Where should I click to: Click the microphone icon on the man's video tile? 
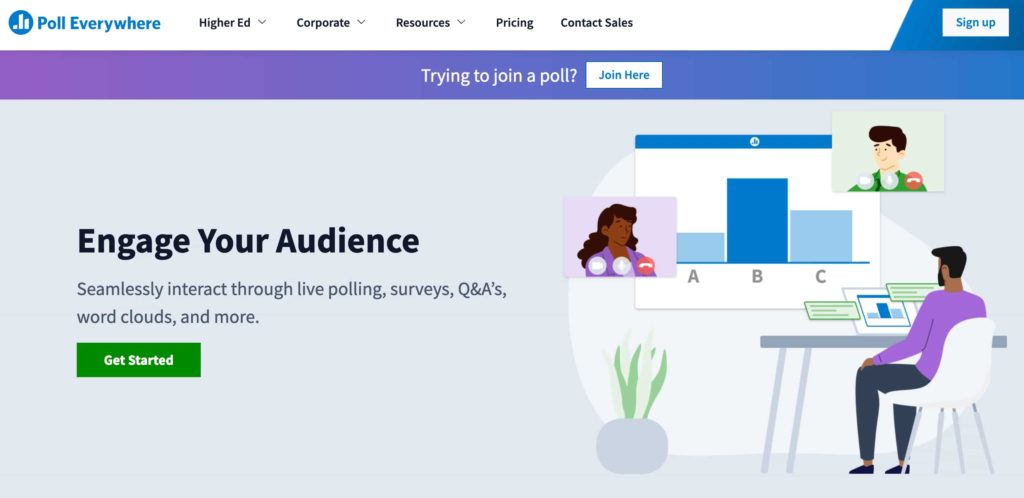tap(889, 181)
